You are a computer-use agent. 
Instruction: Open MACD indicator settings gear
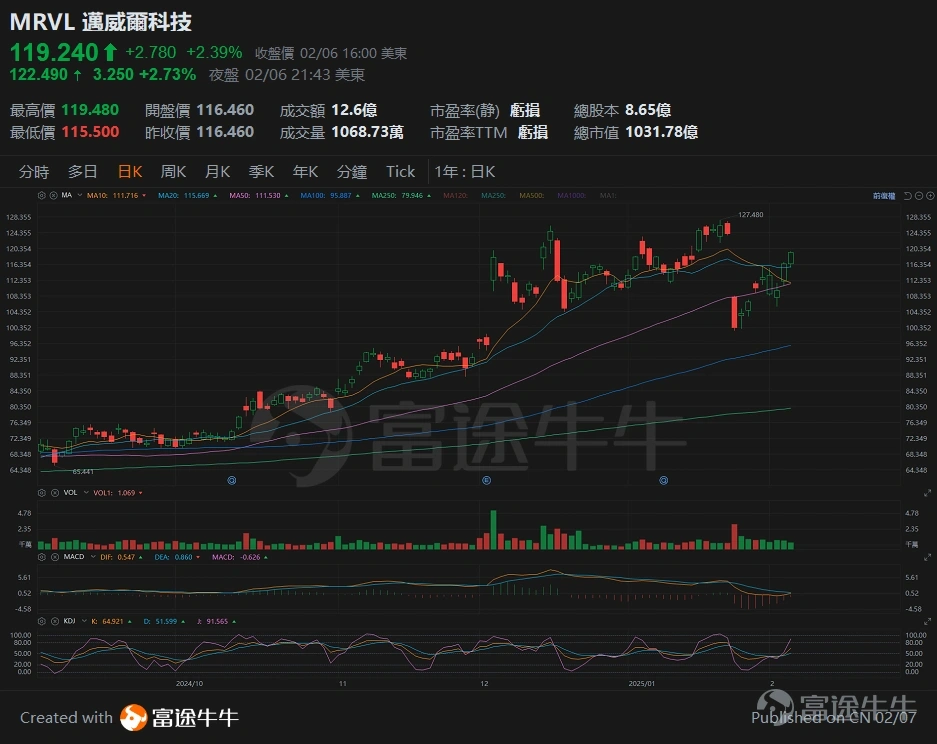point(42,557)
